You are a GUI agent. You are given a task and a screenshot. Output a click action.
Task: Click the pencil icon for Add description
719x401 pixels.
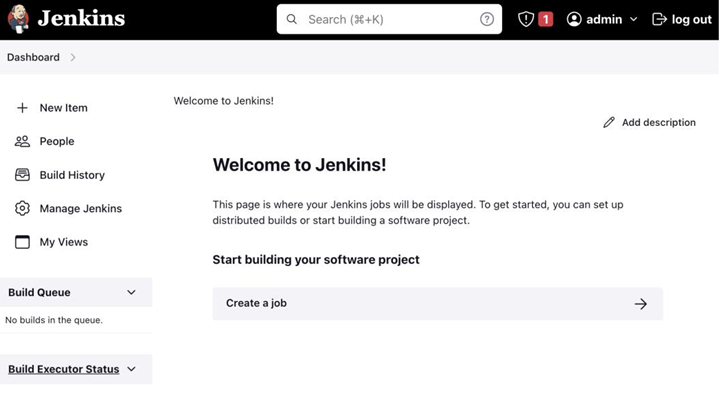(x=608, y=122)
